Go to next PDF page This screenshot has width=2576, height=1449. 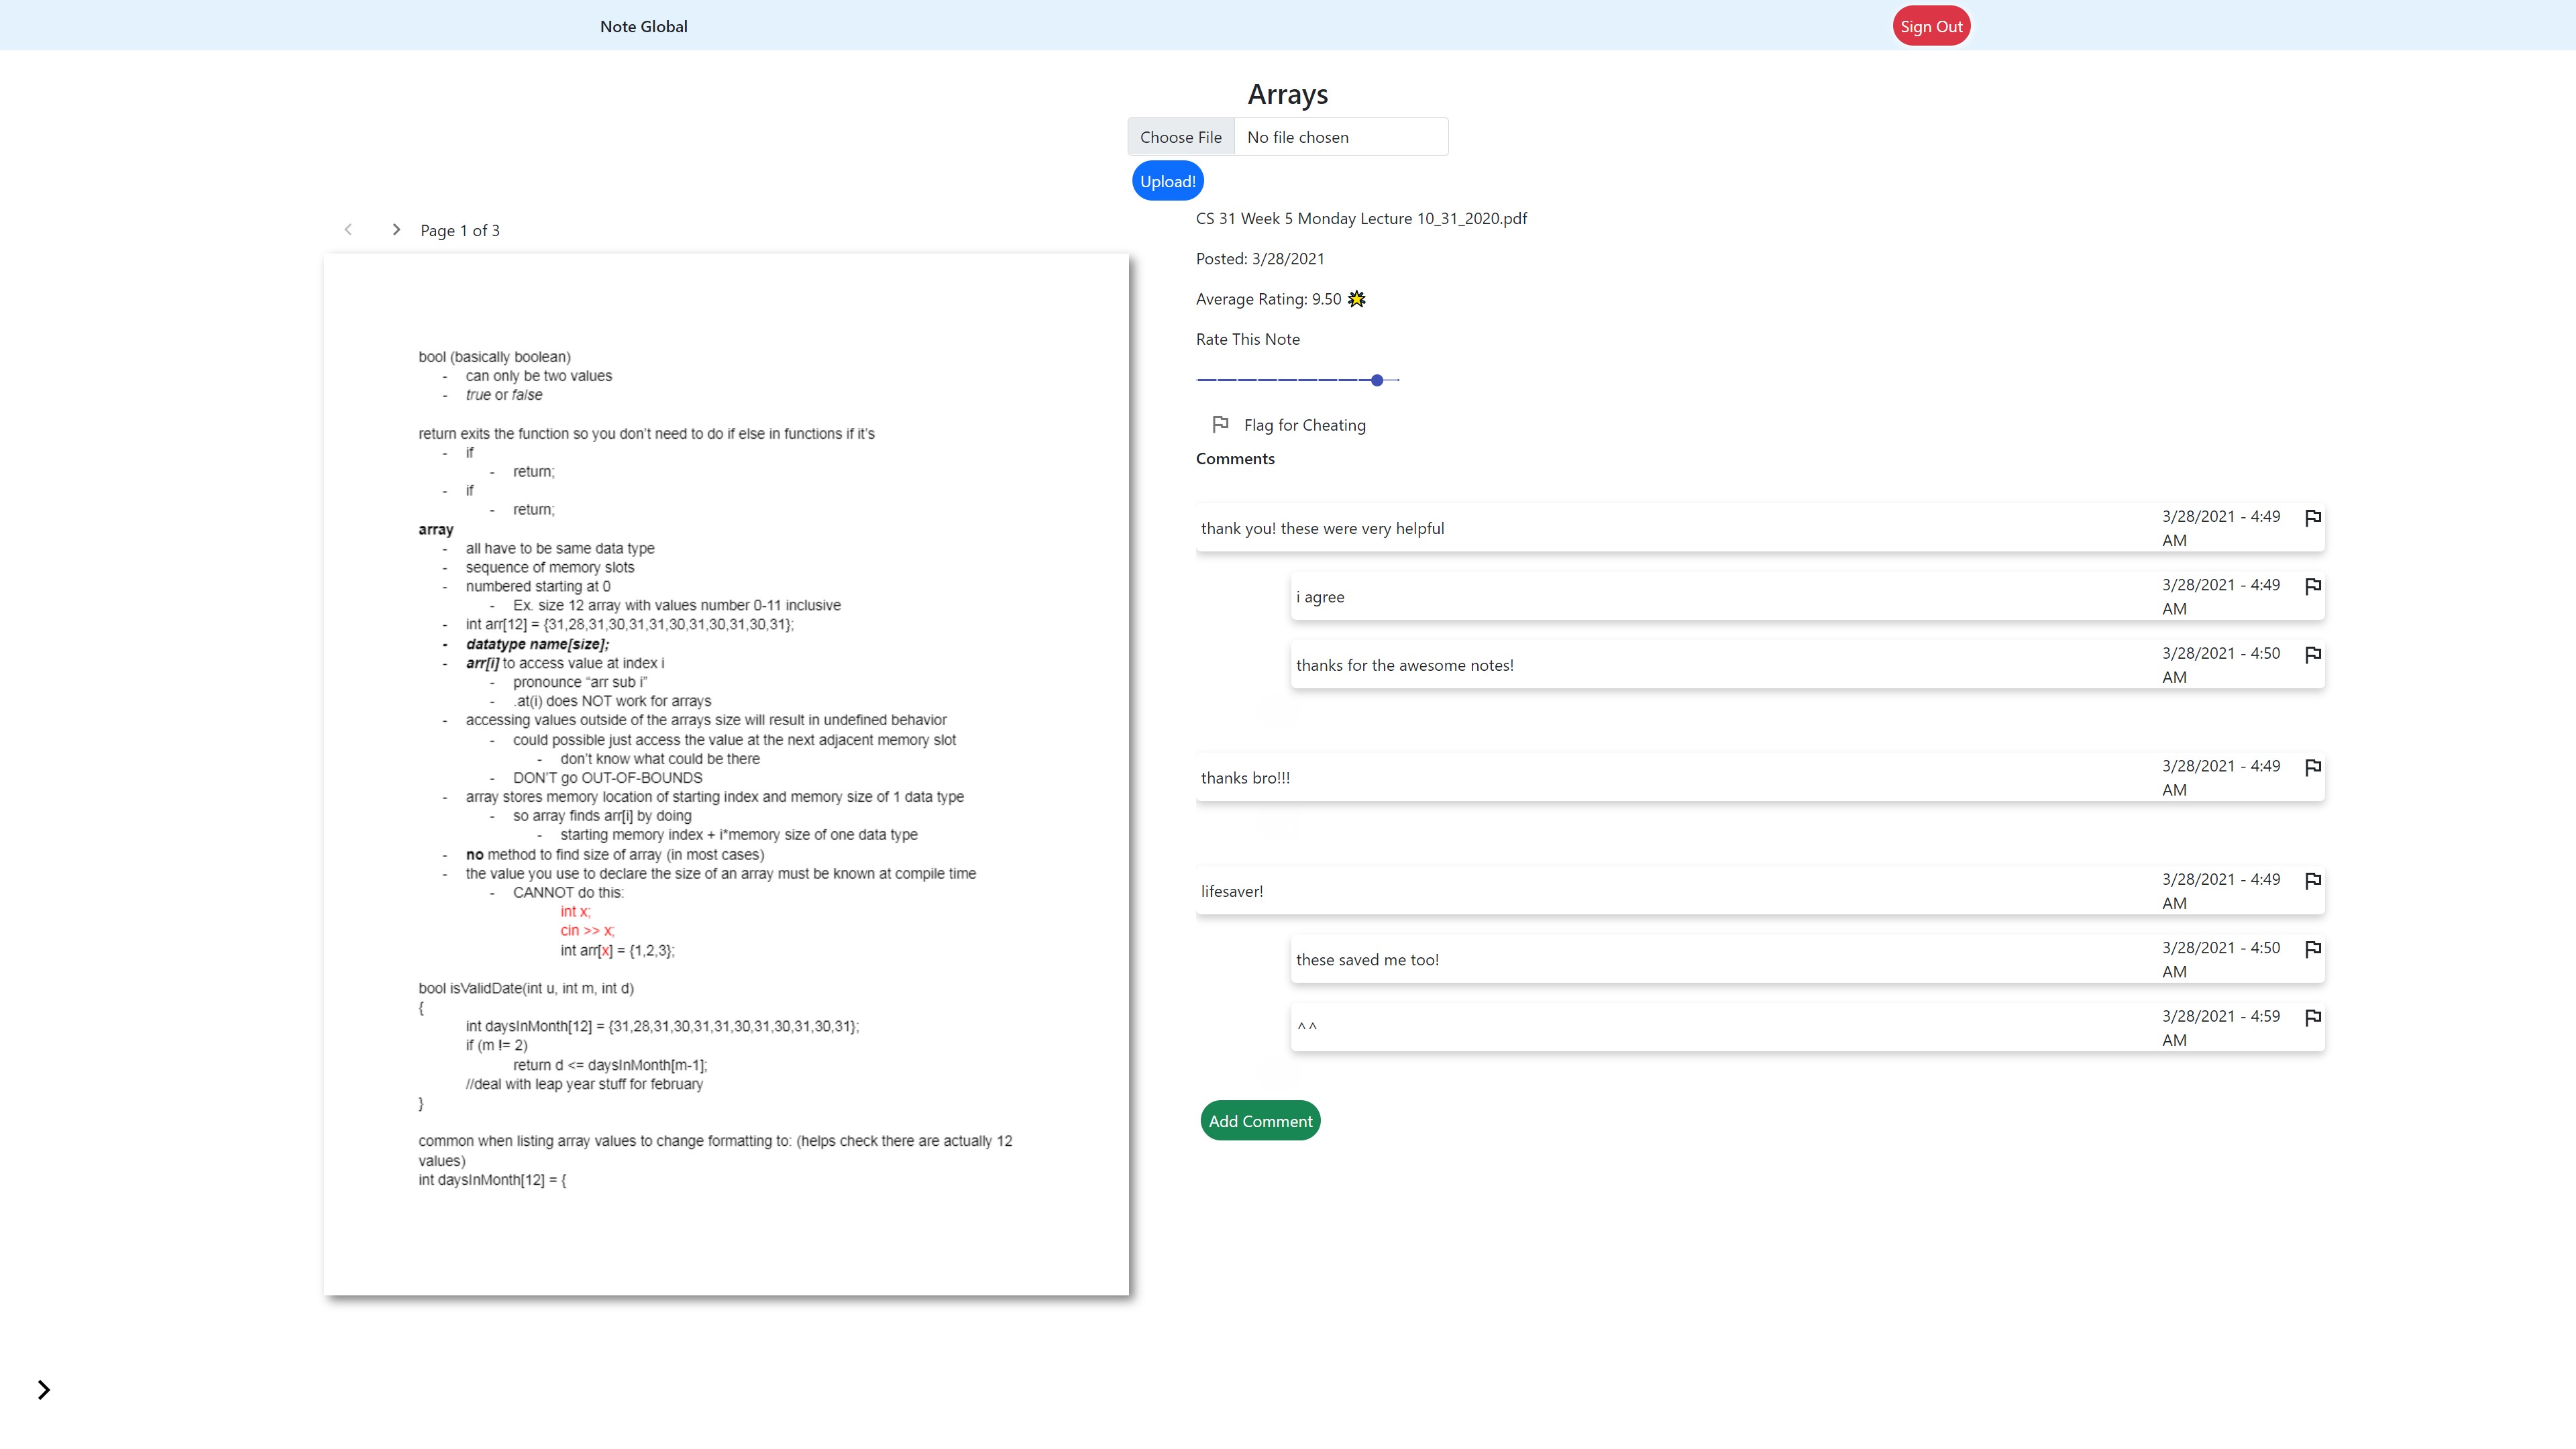click(396, 230)
